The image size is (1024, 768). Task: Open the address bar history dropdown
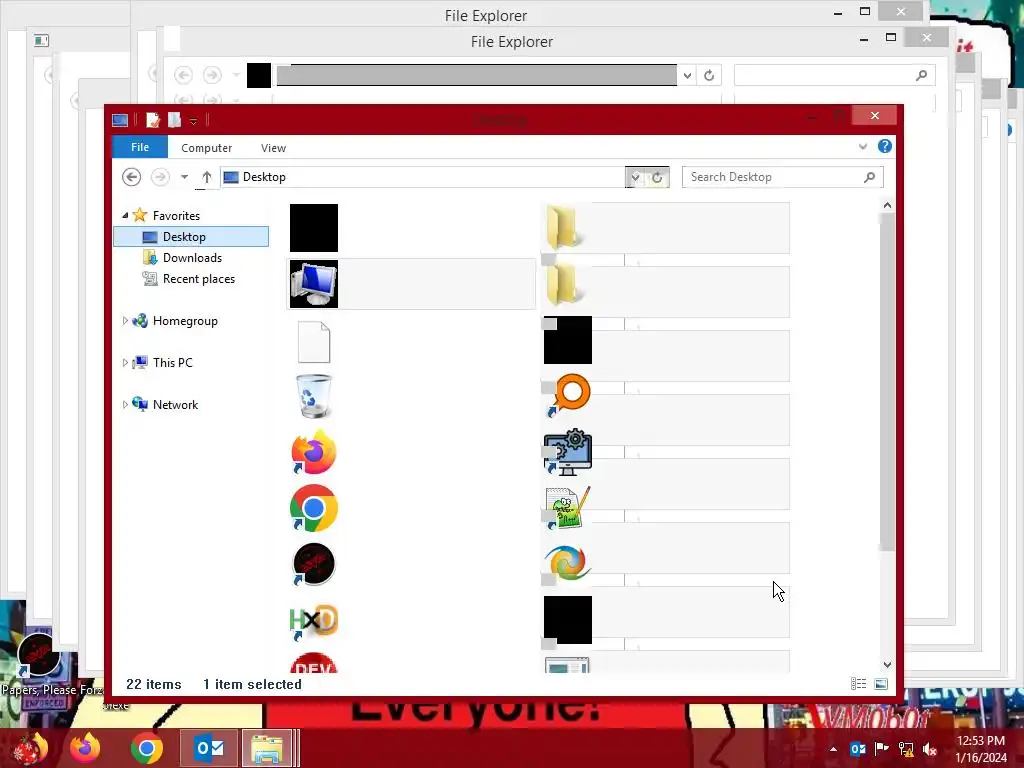click(635, 178)
